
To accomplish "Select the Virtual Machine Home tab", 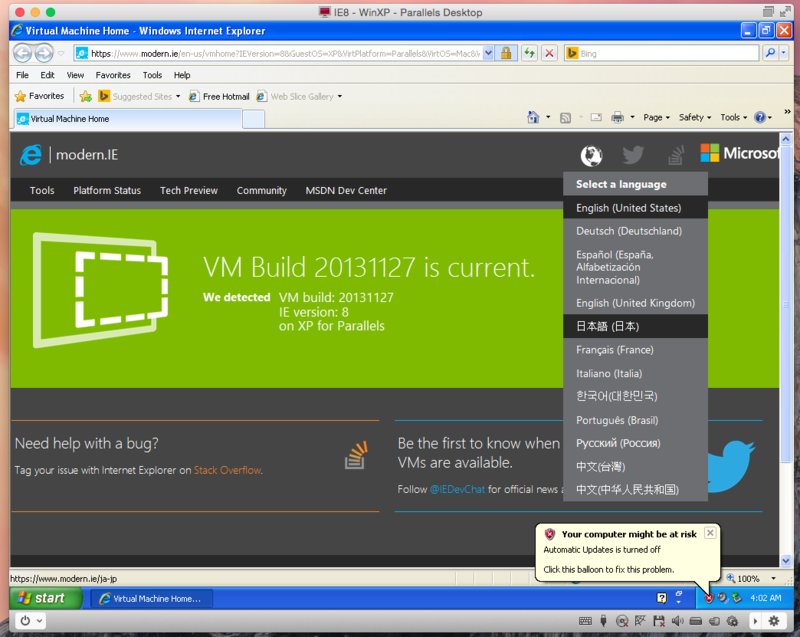I will (x=128, y=119).
